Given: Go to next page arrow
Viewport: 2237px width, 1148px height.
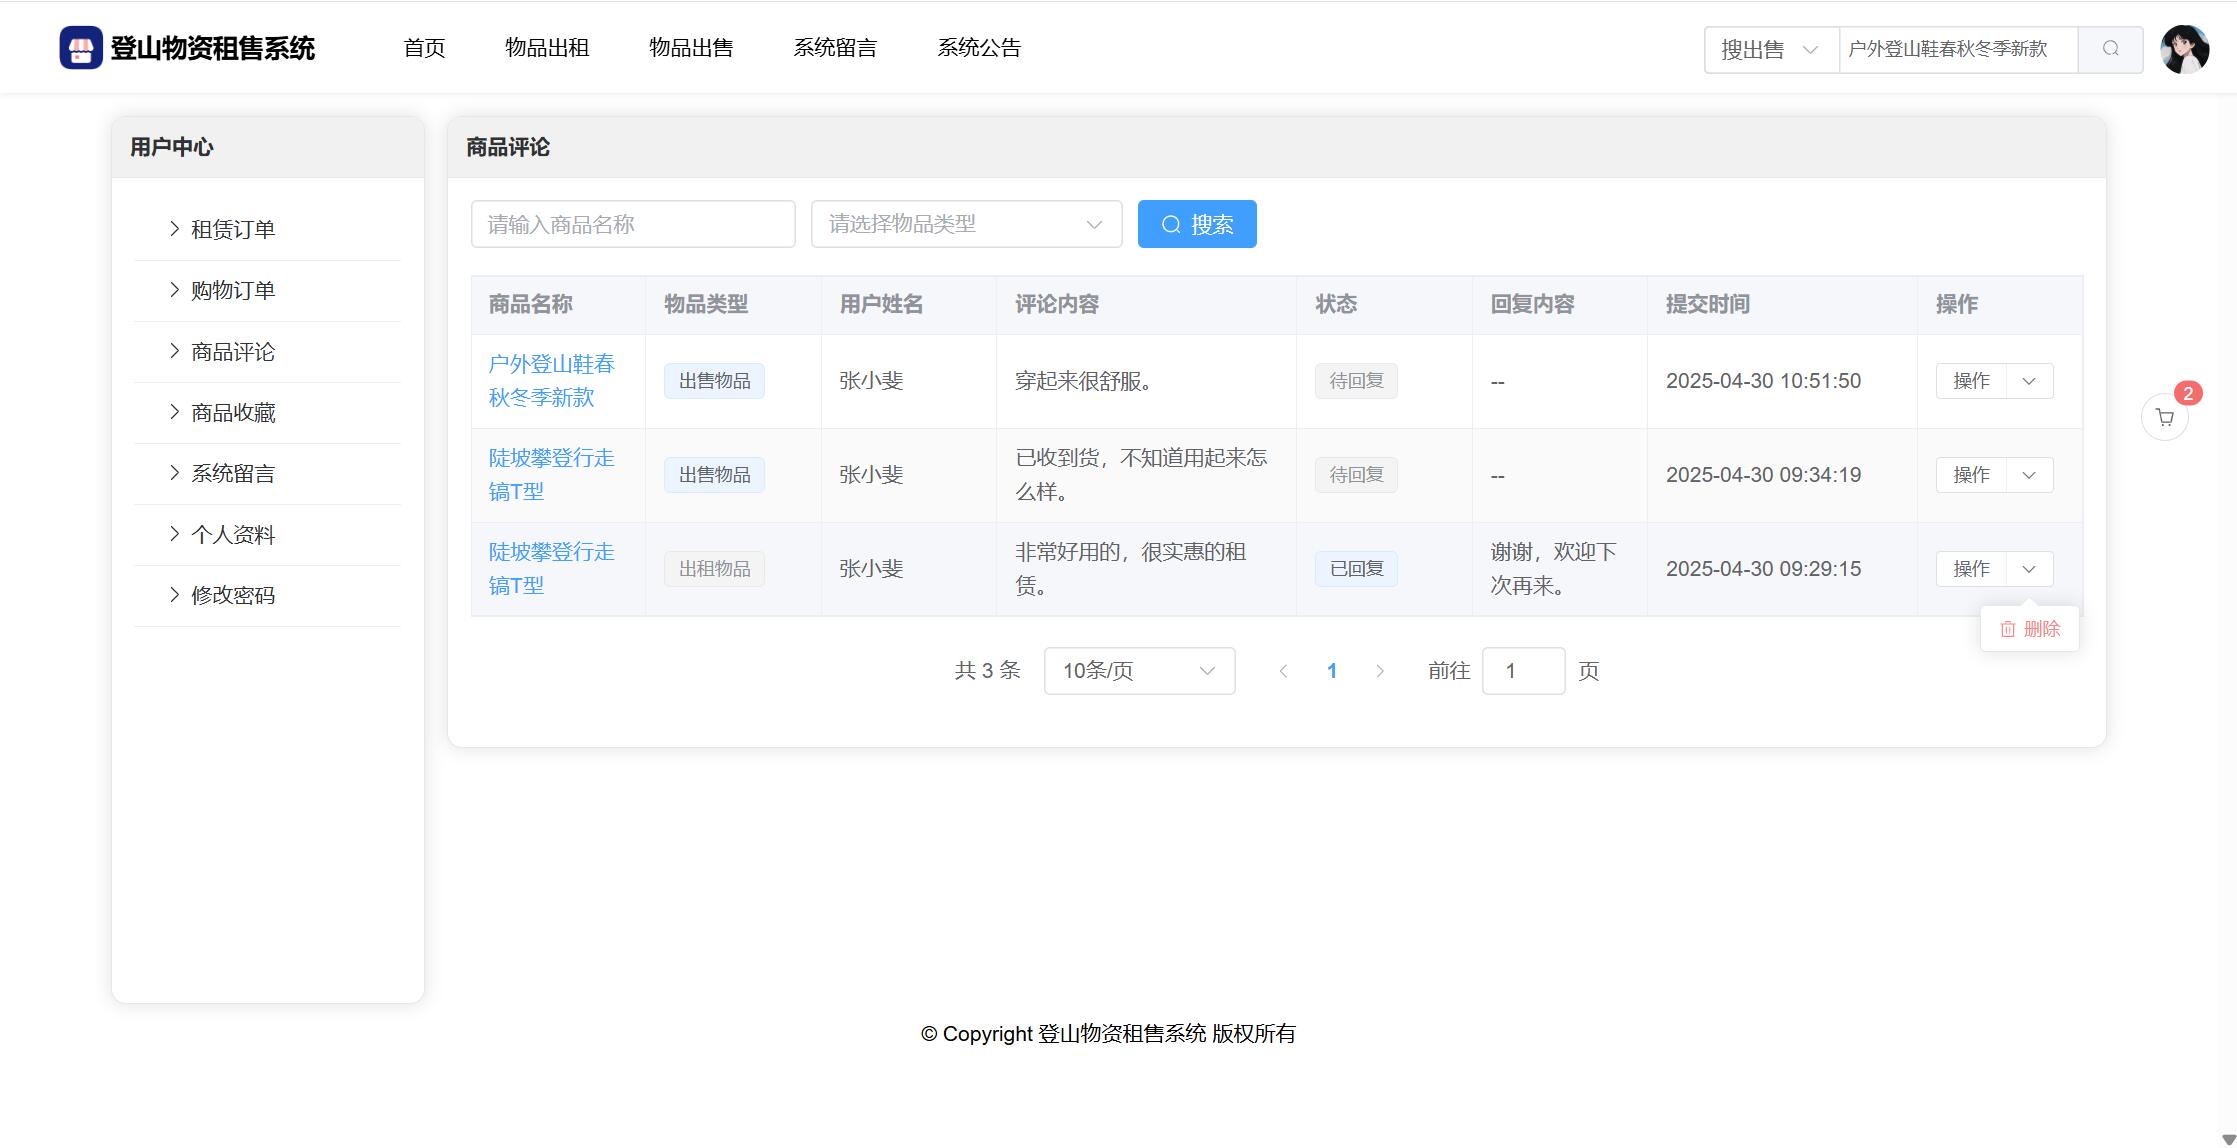Looking at the screenshot, I should pyautogui.click(x=1380, y=671).
